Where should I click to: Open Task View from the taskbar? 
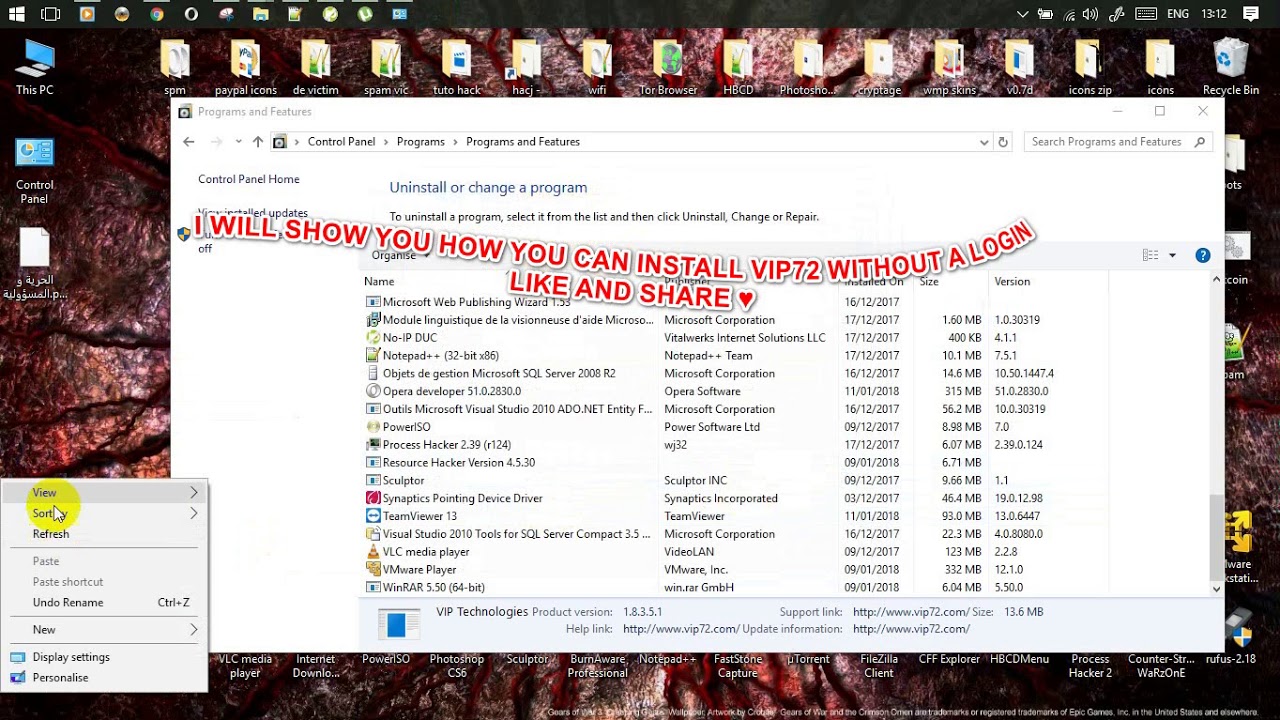pos(51,14)
